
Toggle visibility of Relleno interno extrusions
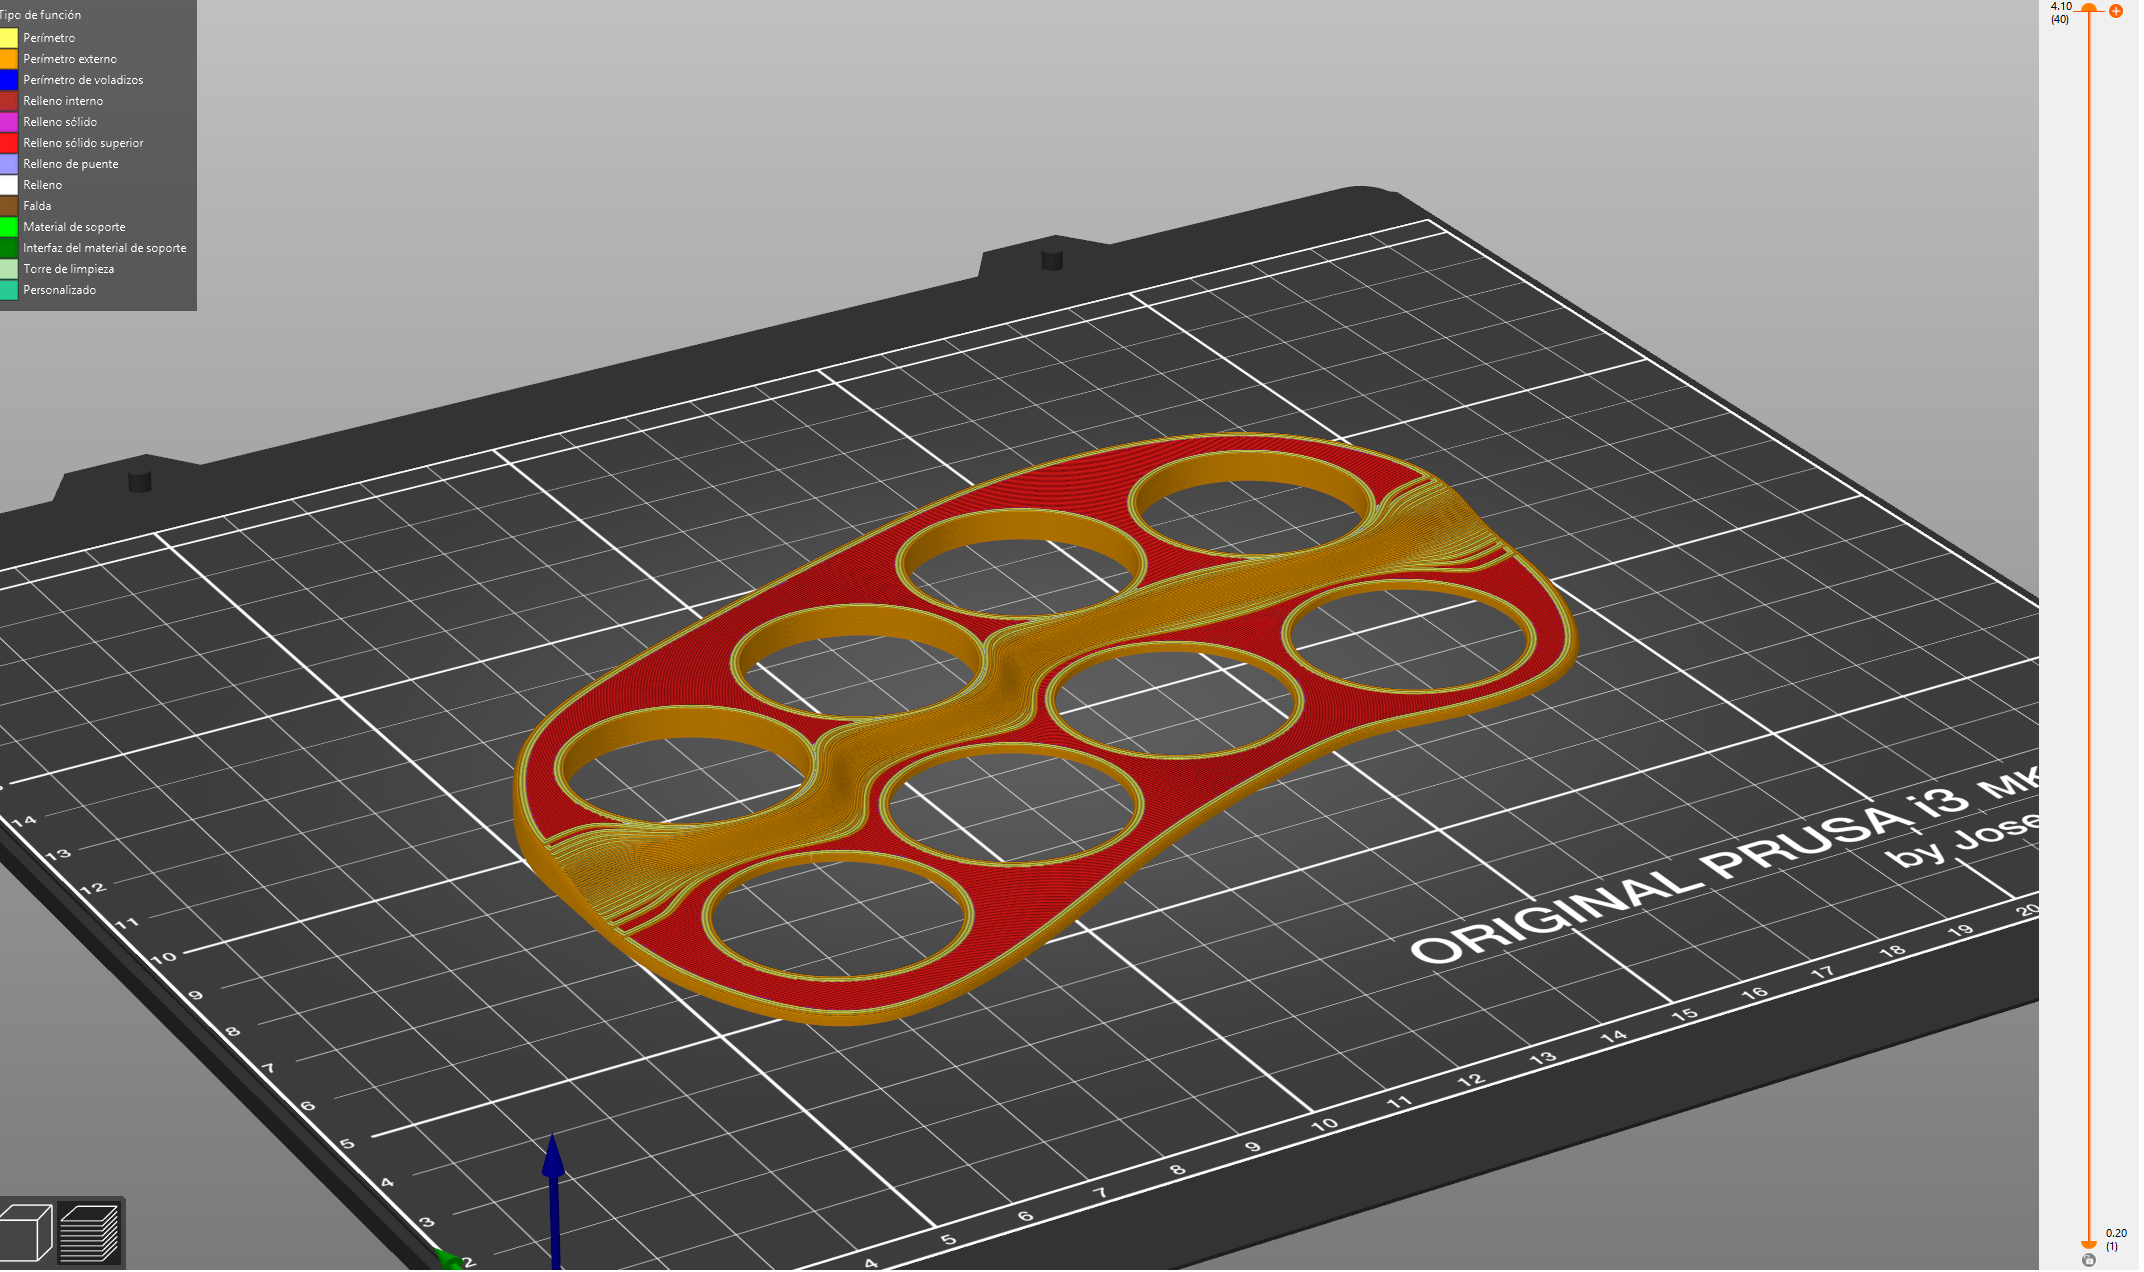62,100
